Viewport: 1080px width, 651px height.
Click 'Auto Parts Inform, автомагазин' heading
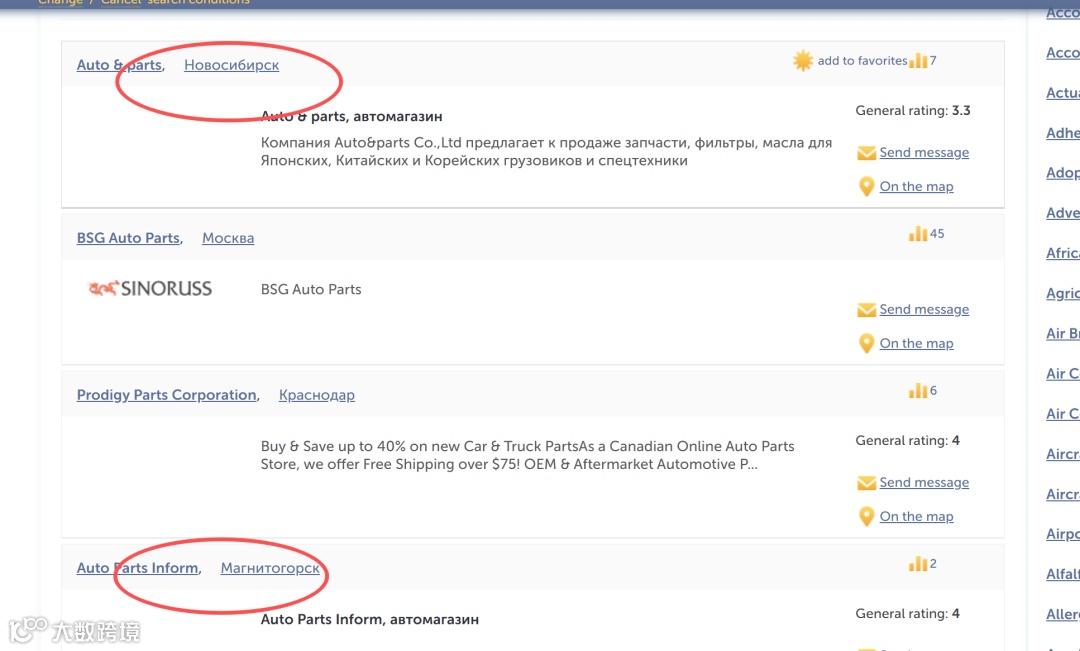point(369,619)
